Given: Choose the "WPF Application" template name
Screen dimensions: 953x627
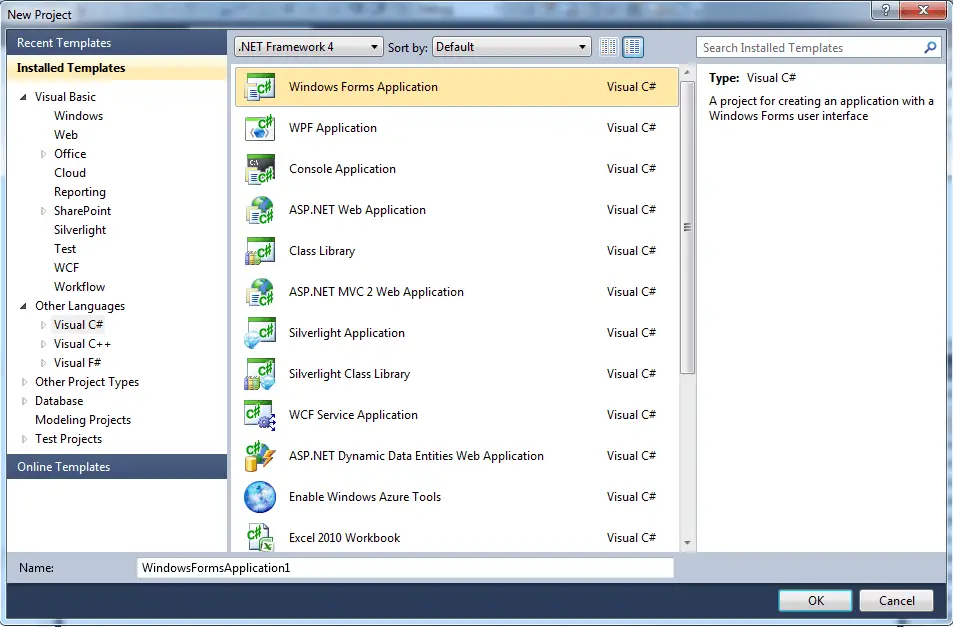Looking at the screenshot, I should tap(333, 128).
